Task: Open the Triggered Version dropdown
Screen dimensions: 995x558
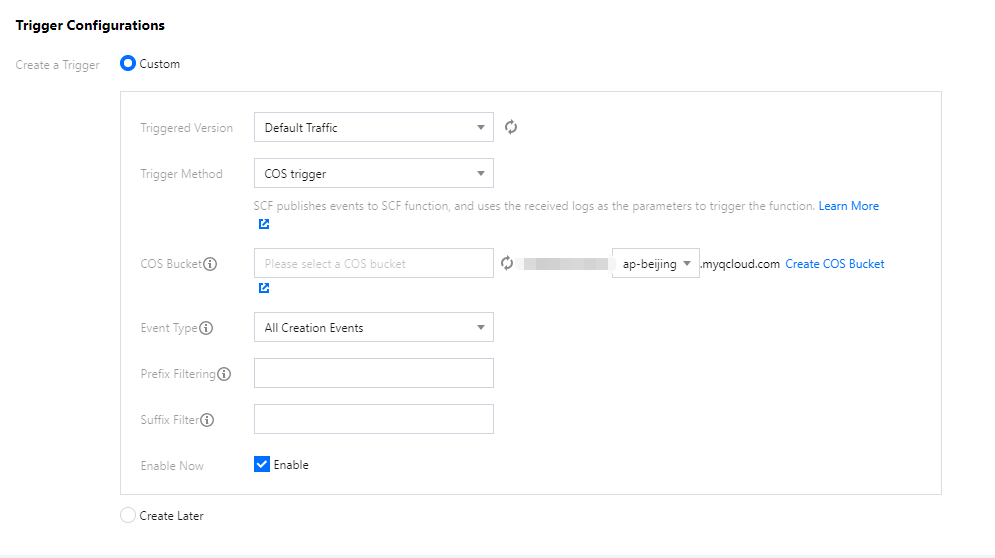Action: [x=373, y=128]
